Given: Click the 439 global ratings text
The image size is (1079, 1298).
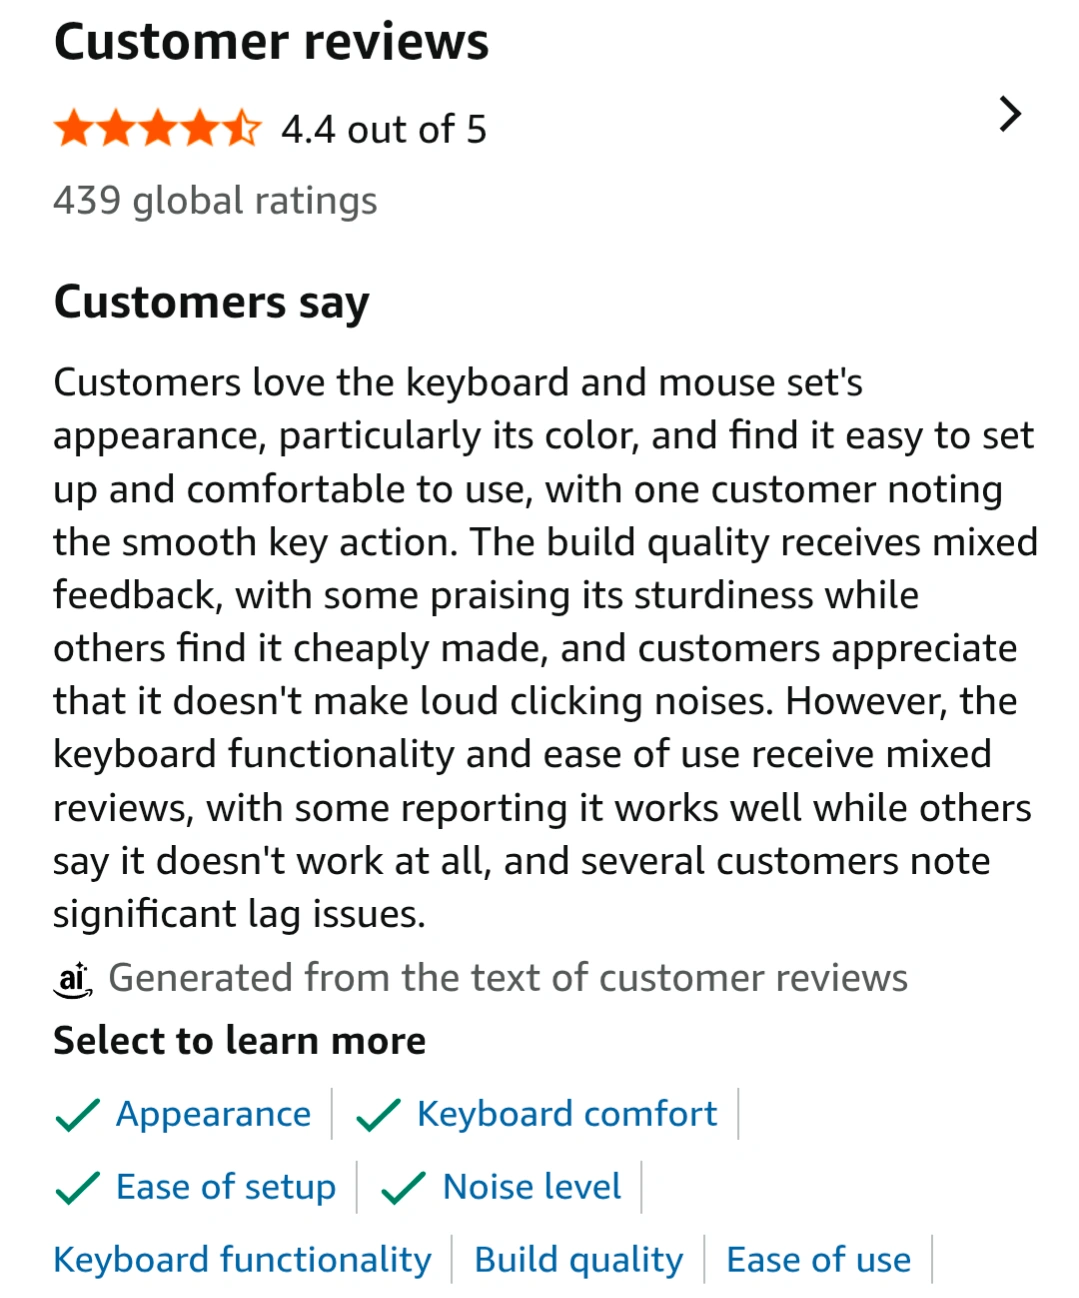Looking at the screenshot, I should point(215,201).
